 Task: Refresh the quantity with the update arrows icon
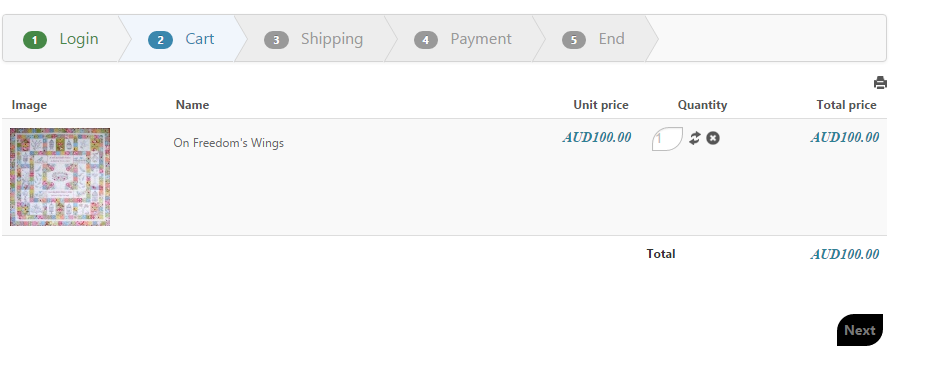(x=695, y=138)
